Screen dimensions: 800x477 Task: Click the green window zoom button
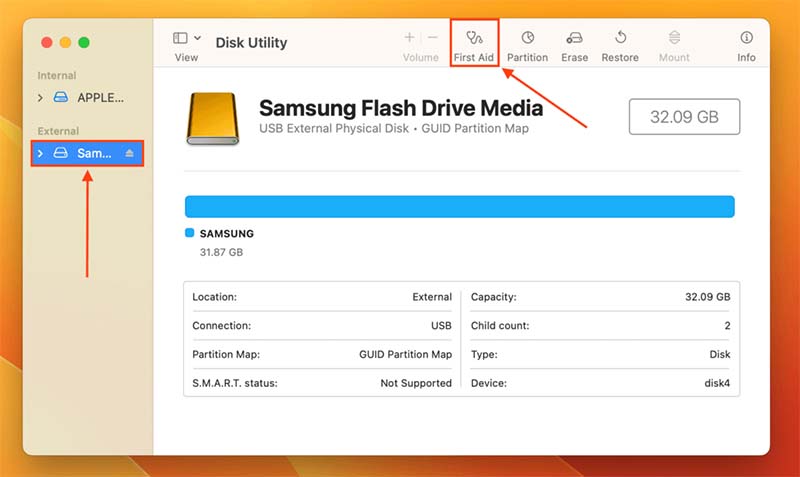click(x=84, y=42)
